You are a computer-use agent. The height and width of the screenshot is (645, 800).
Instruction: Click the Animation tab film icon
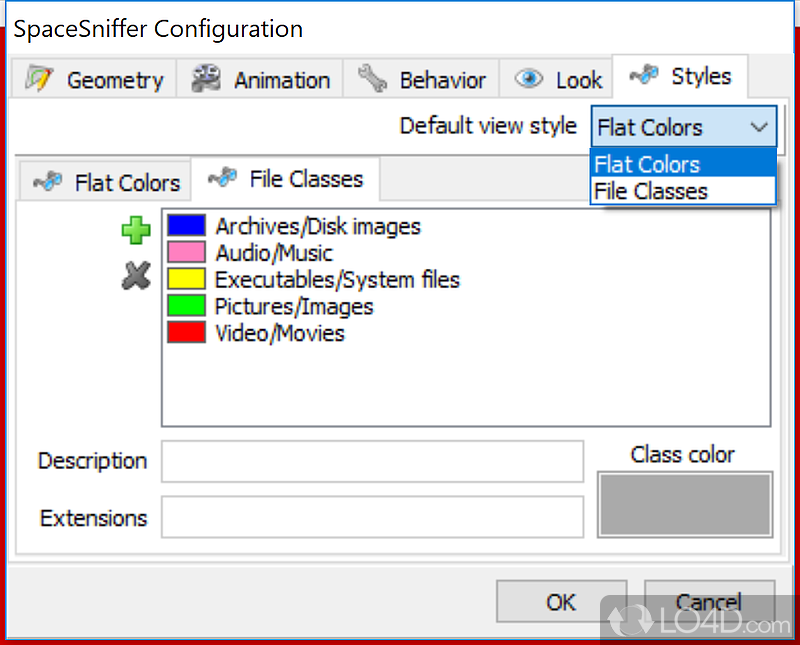(x=206, y=79)
